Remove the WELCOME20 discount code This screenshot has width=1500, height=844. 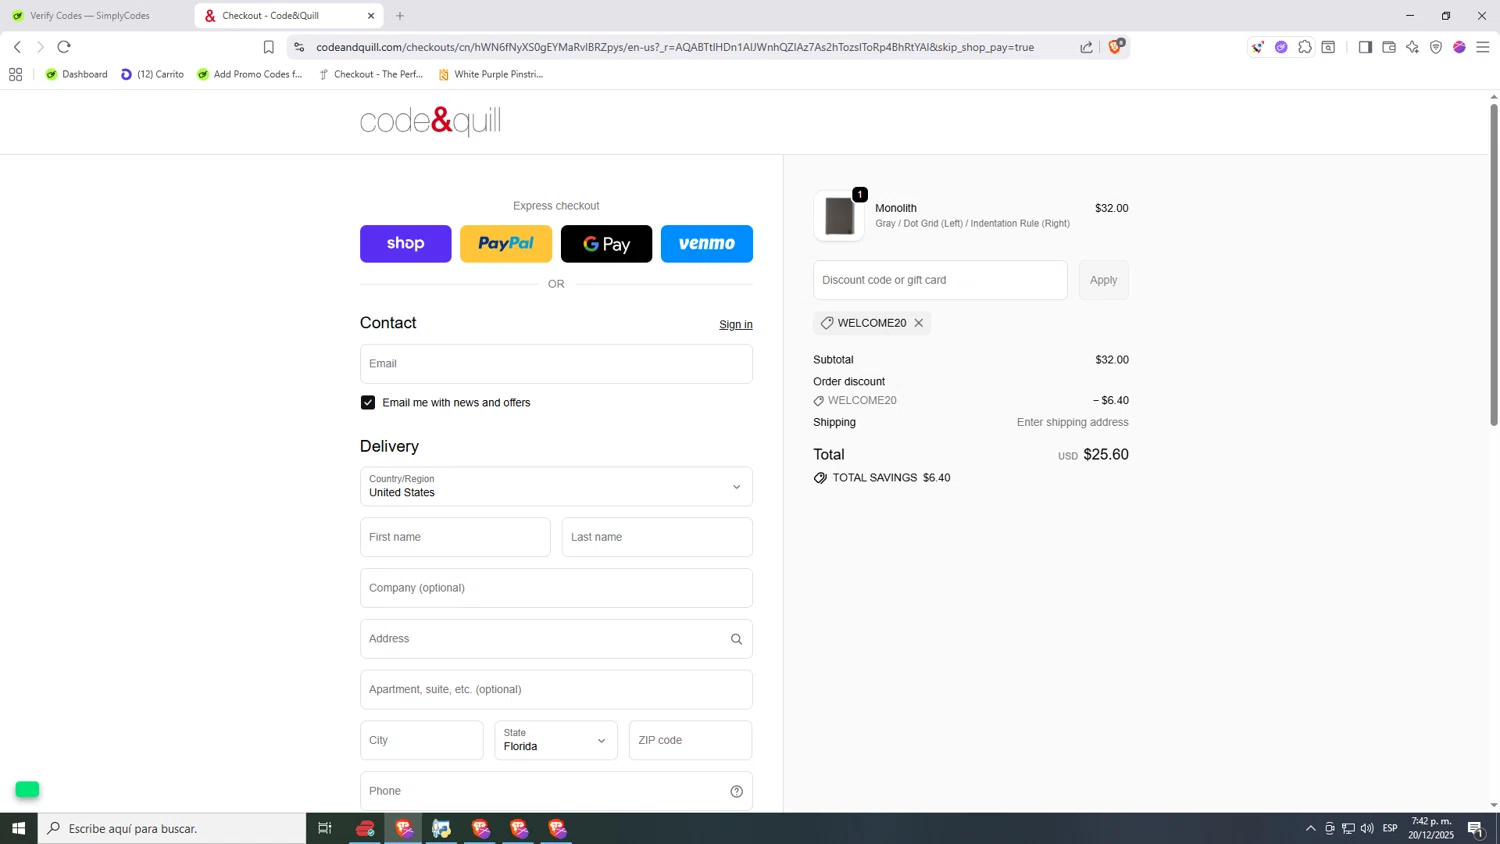(918, 323)
